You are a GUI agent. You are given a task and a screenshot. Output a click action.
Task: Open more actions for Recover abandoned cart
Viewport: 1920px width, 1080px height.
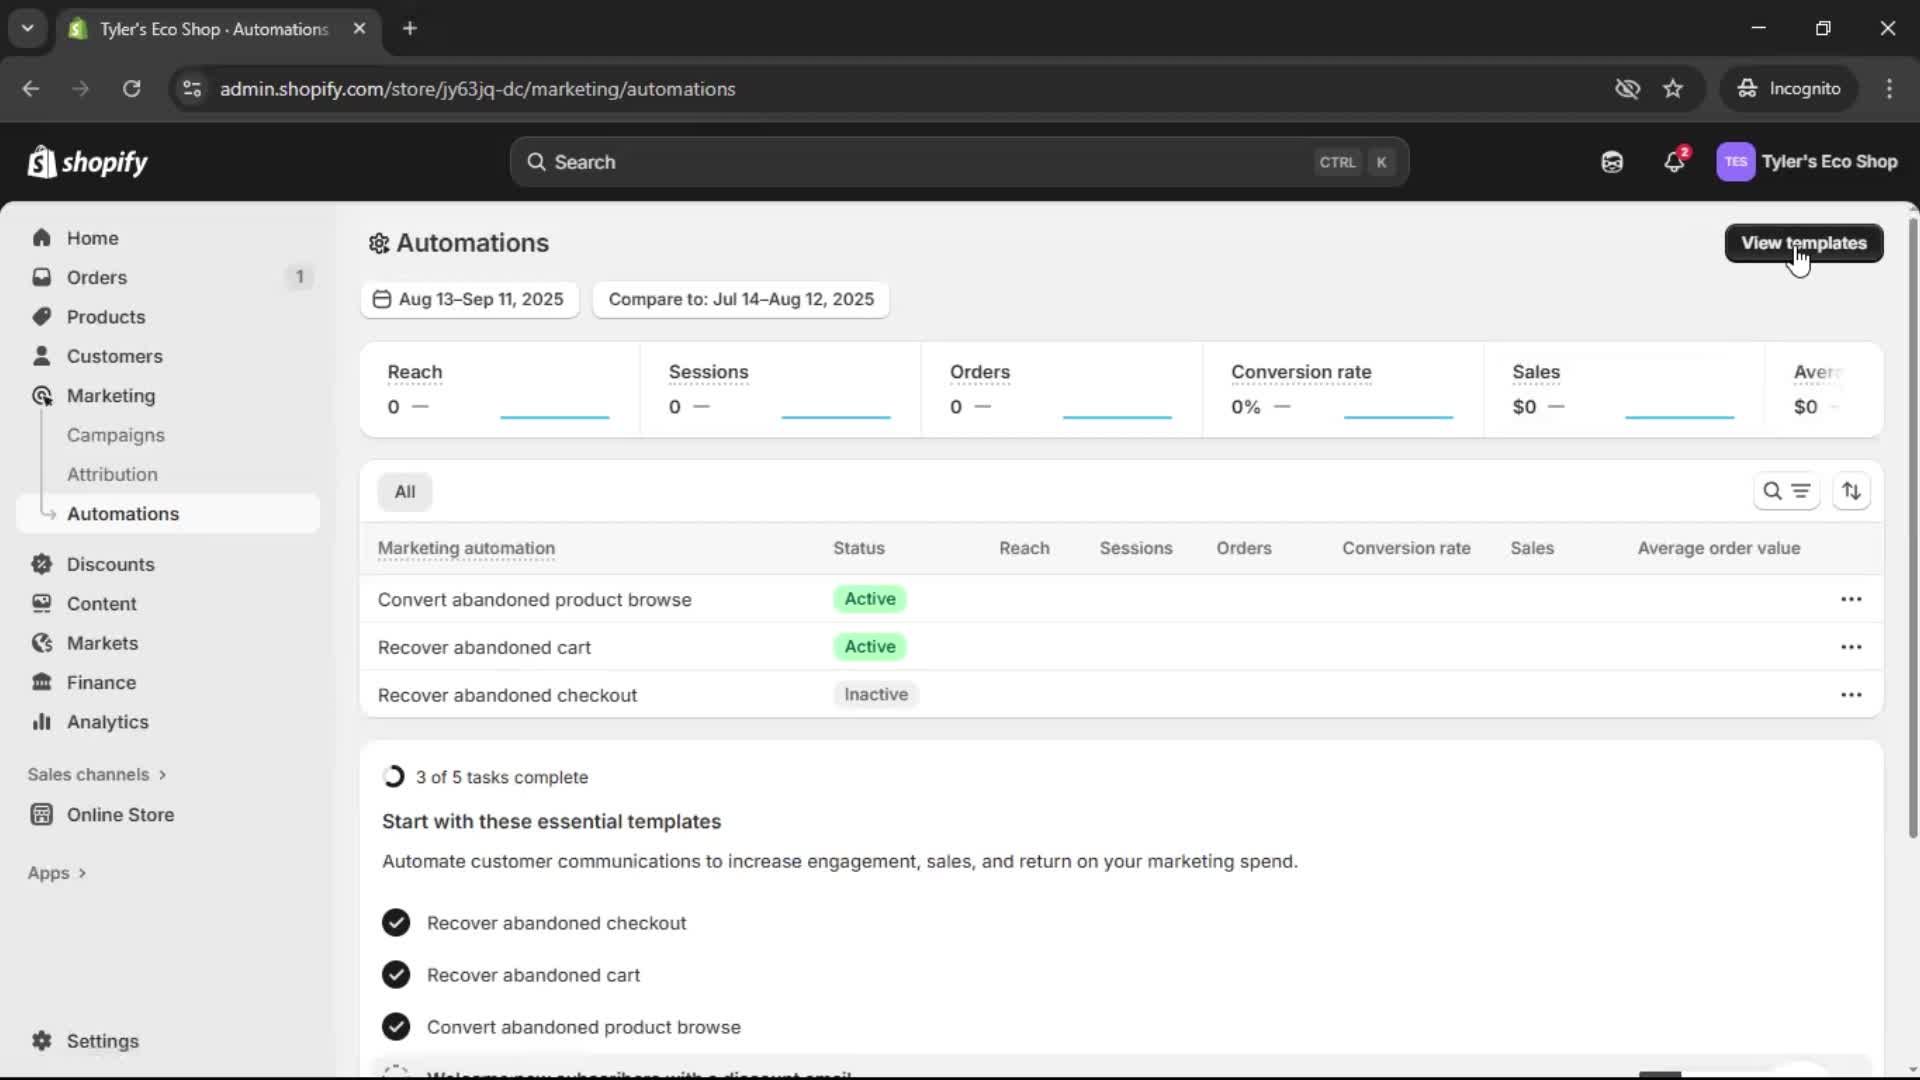[1851, 647]
